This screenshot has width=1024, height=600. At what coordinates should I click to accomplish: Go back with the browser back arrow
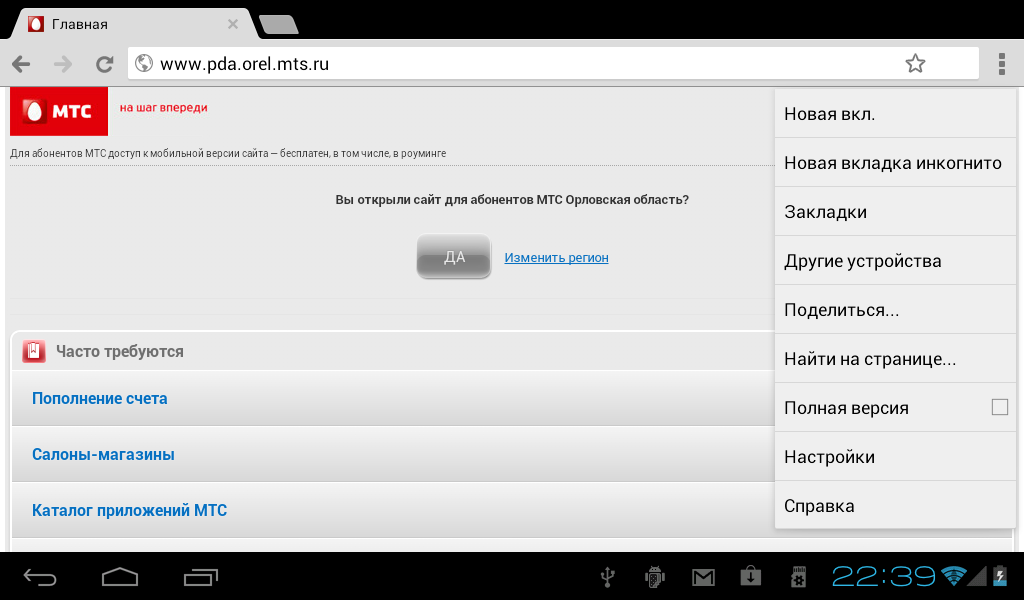(x=21, y=64)
